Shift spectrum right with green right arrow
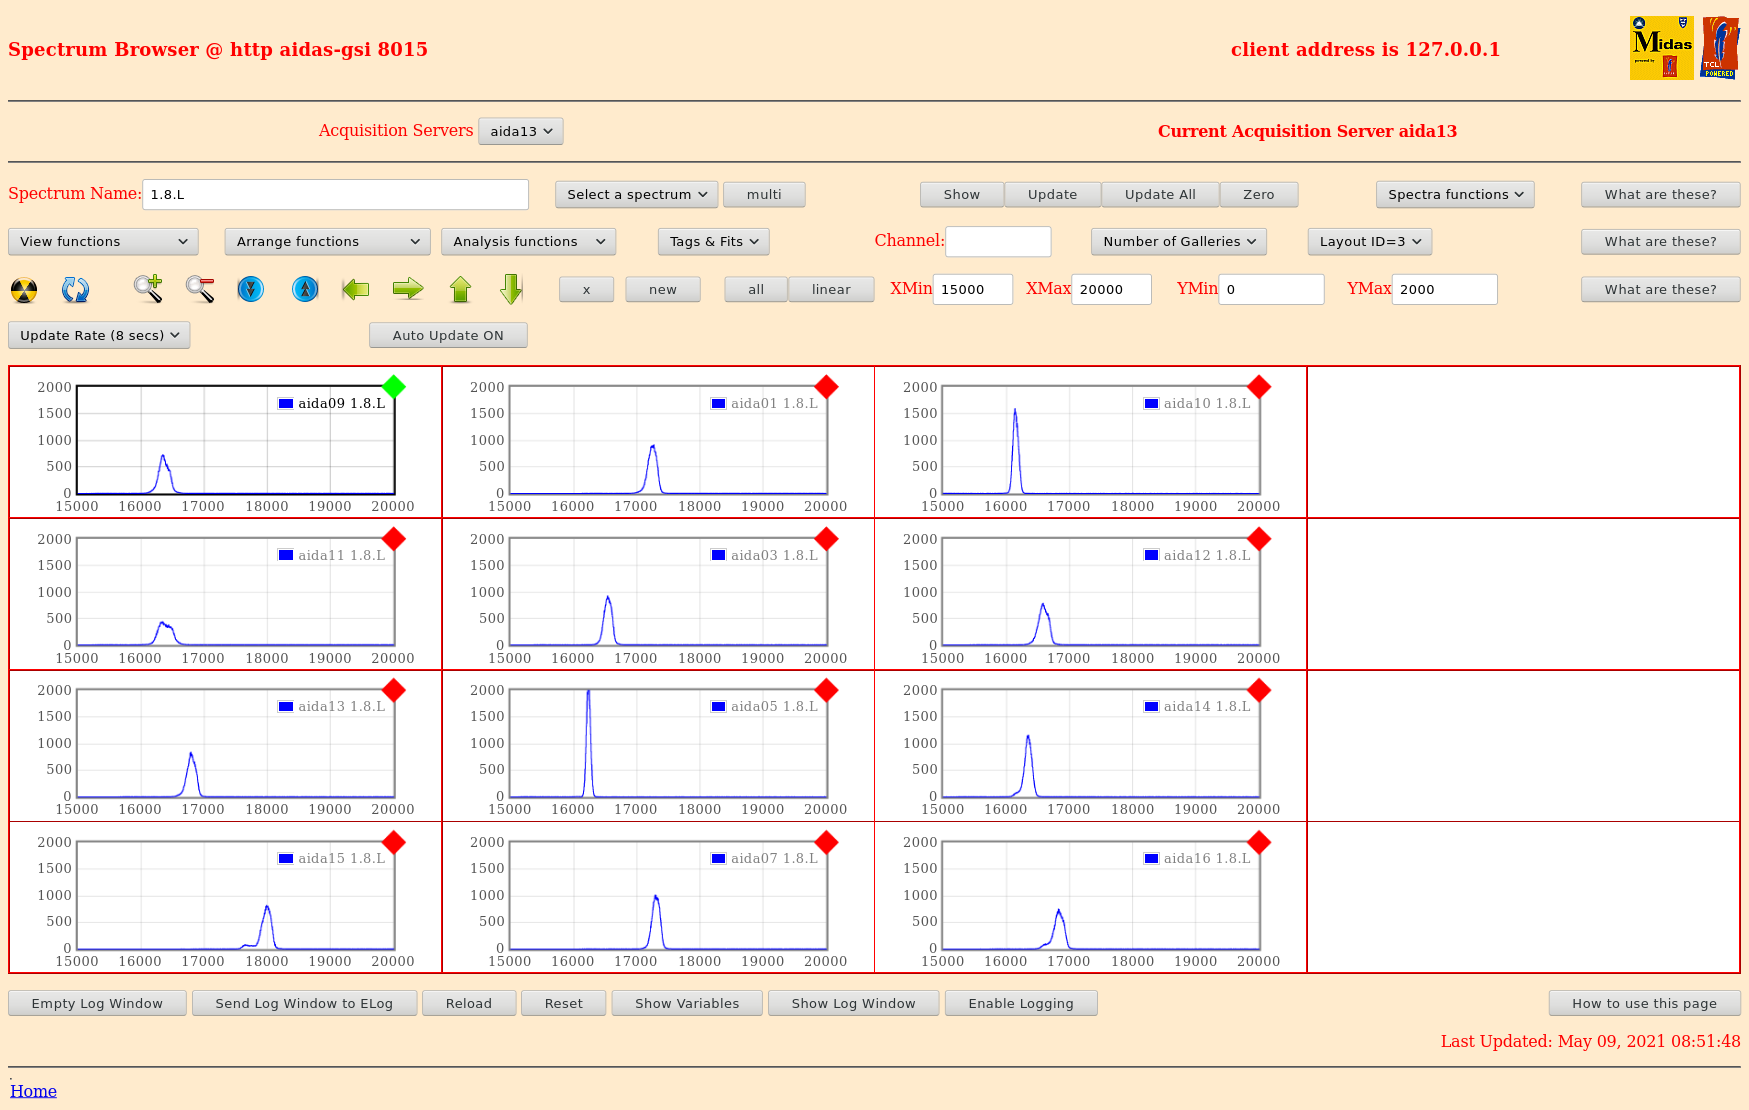The width and height of the screenshot is (1749, 1110). click(x=408, y=290)
